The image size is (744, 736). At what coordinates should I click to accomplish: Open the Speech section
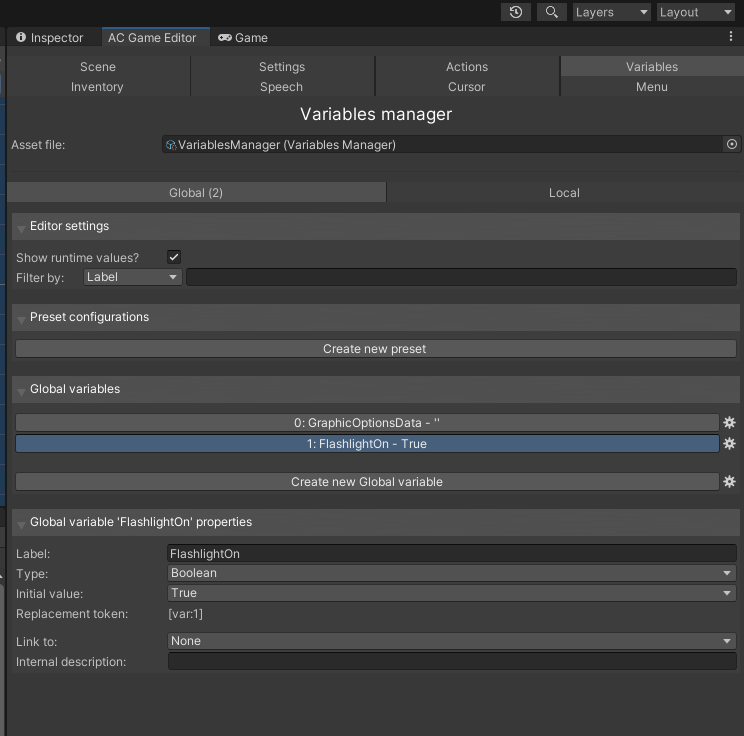coord(281,87)
